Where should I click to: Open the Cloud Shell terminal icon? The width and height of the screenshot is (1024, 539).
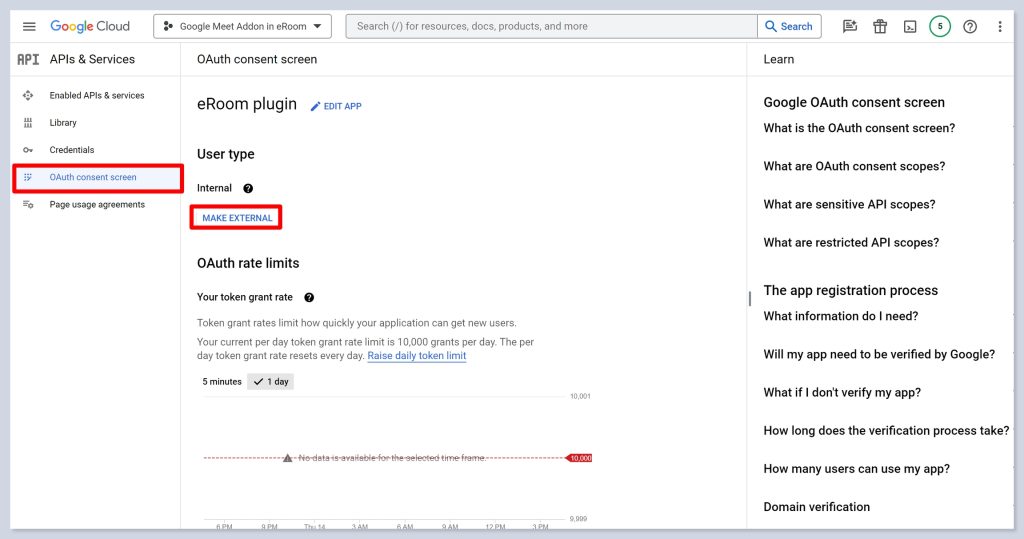[x=910, y=27]
